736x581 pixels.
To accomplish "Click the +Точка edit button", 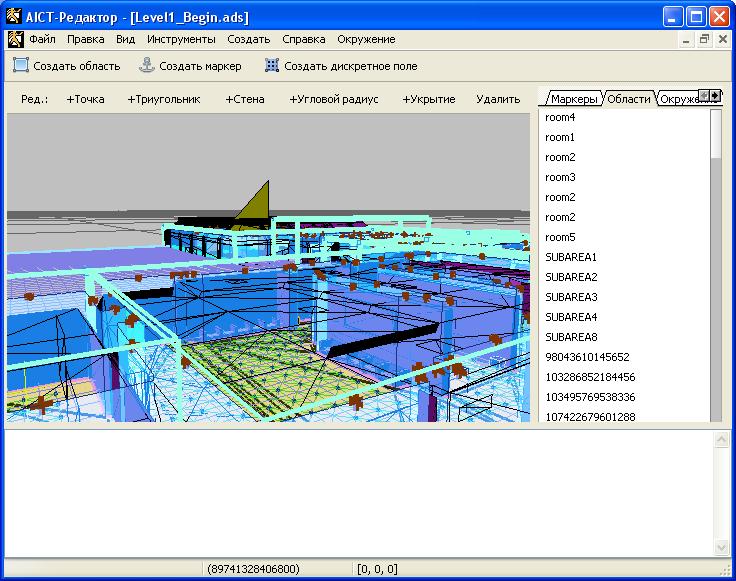I will (85, 99).
